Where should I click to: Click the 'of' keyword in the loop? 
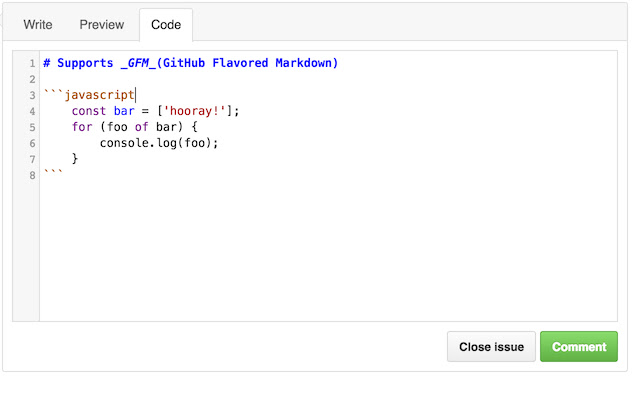141,127
